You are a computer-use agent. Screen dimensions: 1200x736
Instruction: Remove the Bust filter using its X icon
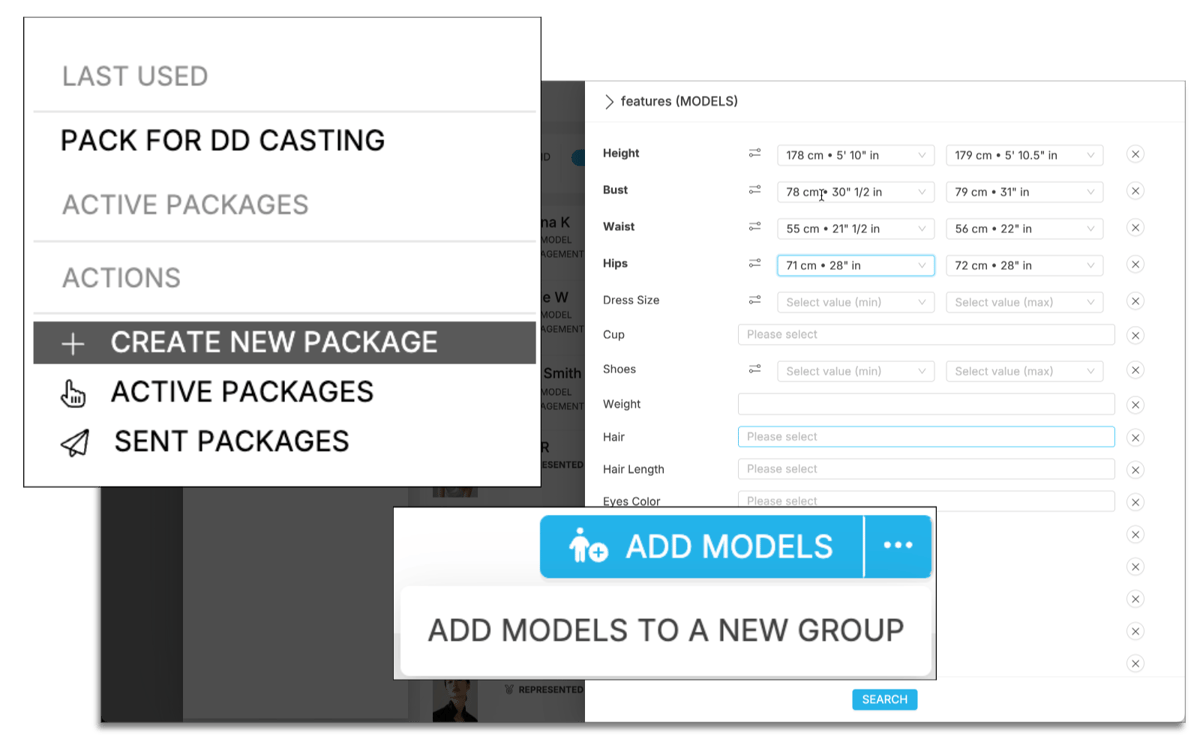point(1135,191)
